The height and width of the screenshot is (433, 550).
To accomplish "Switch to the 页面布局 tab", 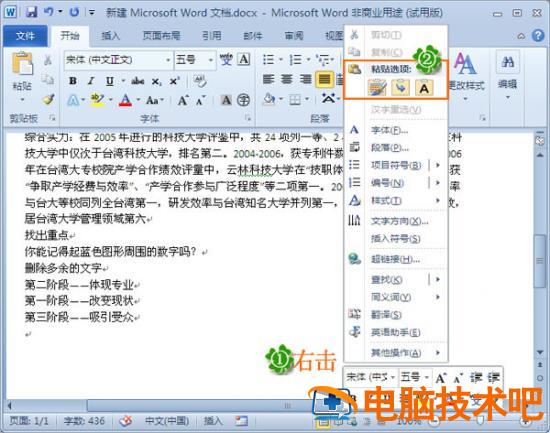I will (x=161, y=36).
